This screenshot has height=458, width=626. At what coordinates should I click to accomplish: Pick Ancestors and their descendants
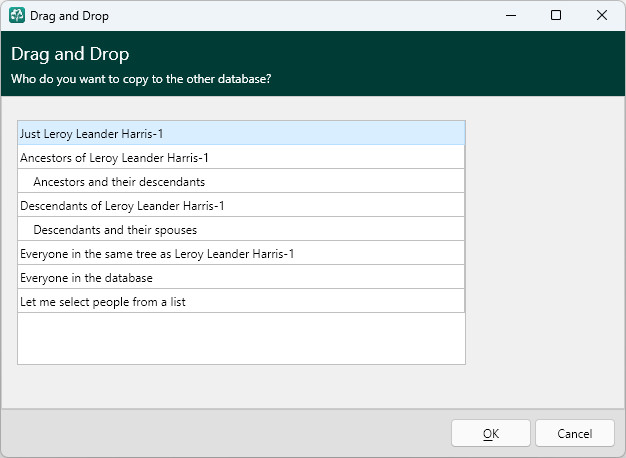coord(241,181)
